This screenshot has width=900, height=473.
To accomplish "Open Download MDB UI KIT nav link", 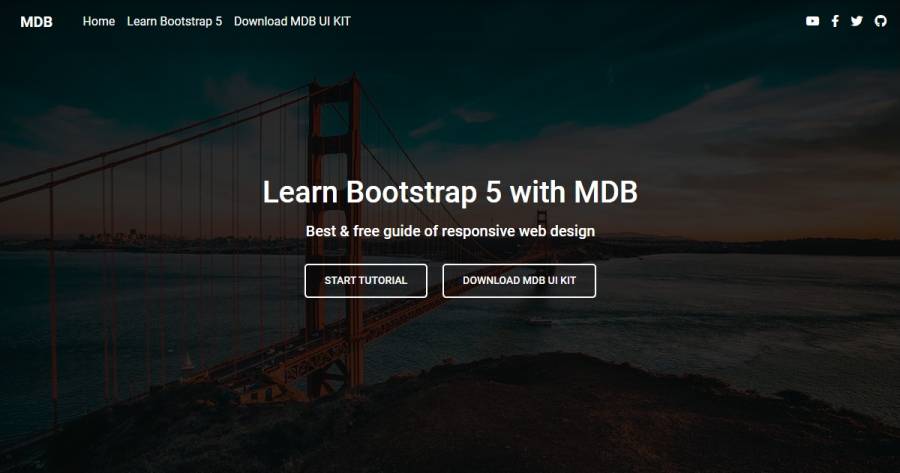I will point(292,21).
